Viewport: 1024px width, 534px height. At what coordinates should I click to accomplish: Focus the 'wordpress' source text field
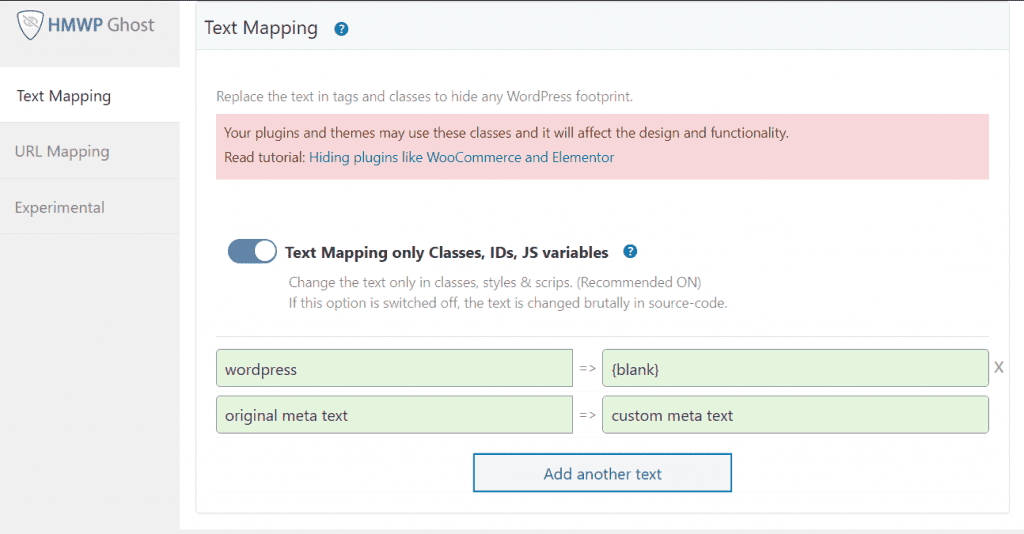pos(394,369)
